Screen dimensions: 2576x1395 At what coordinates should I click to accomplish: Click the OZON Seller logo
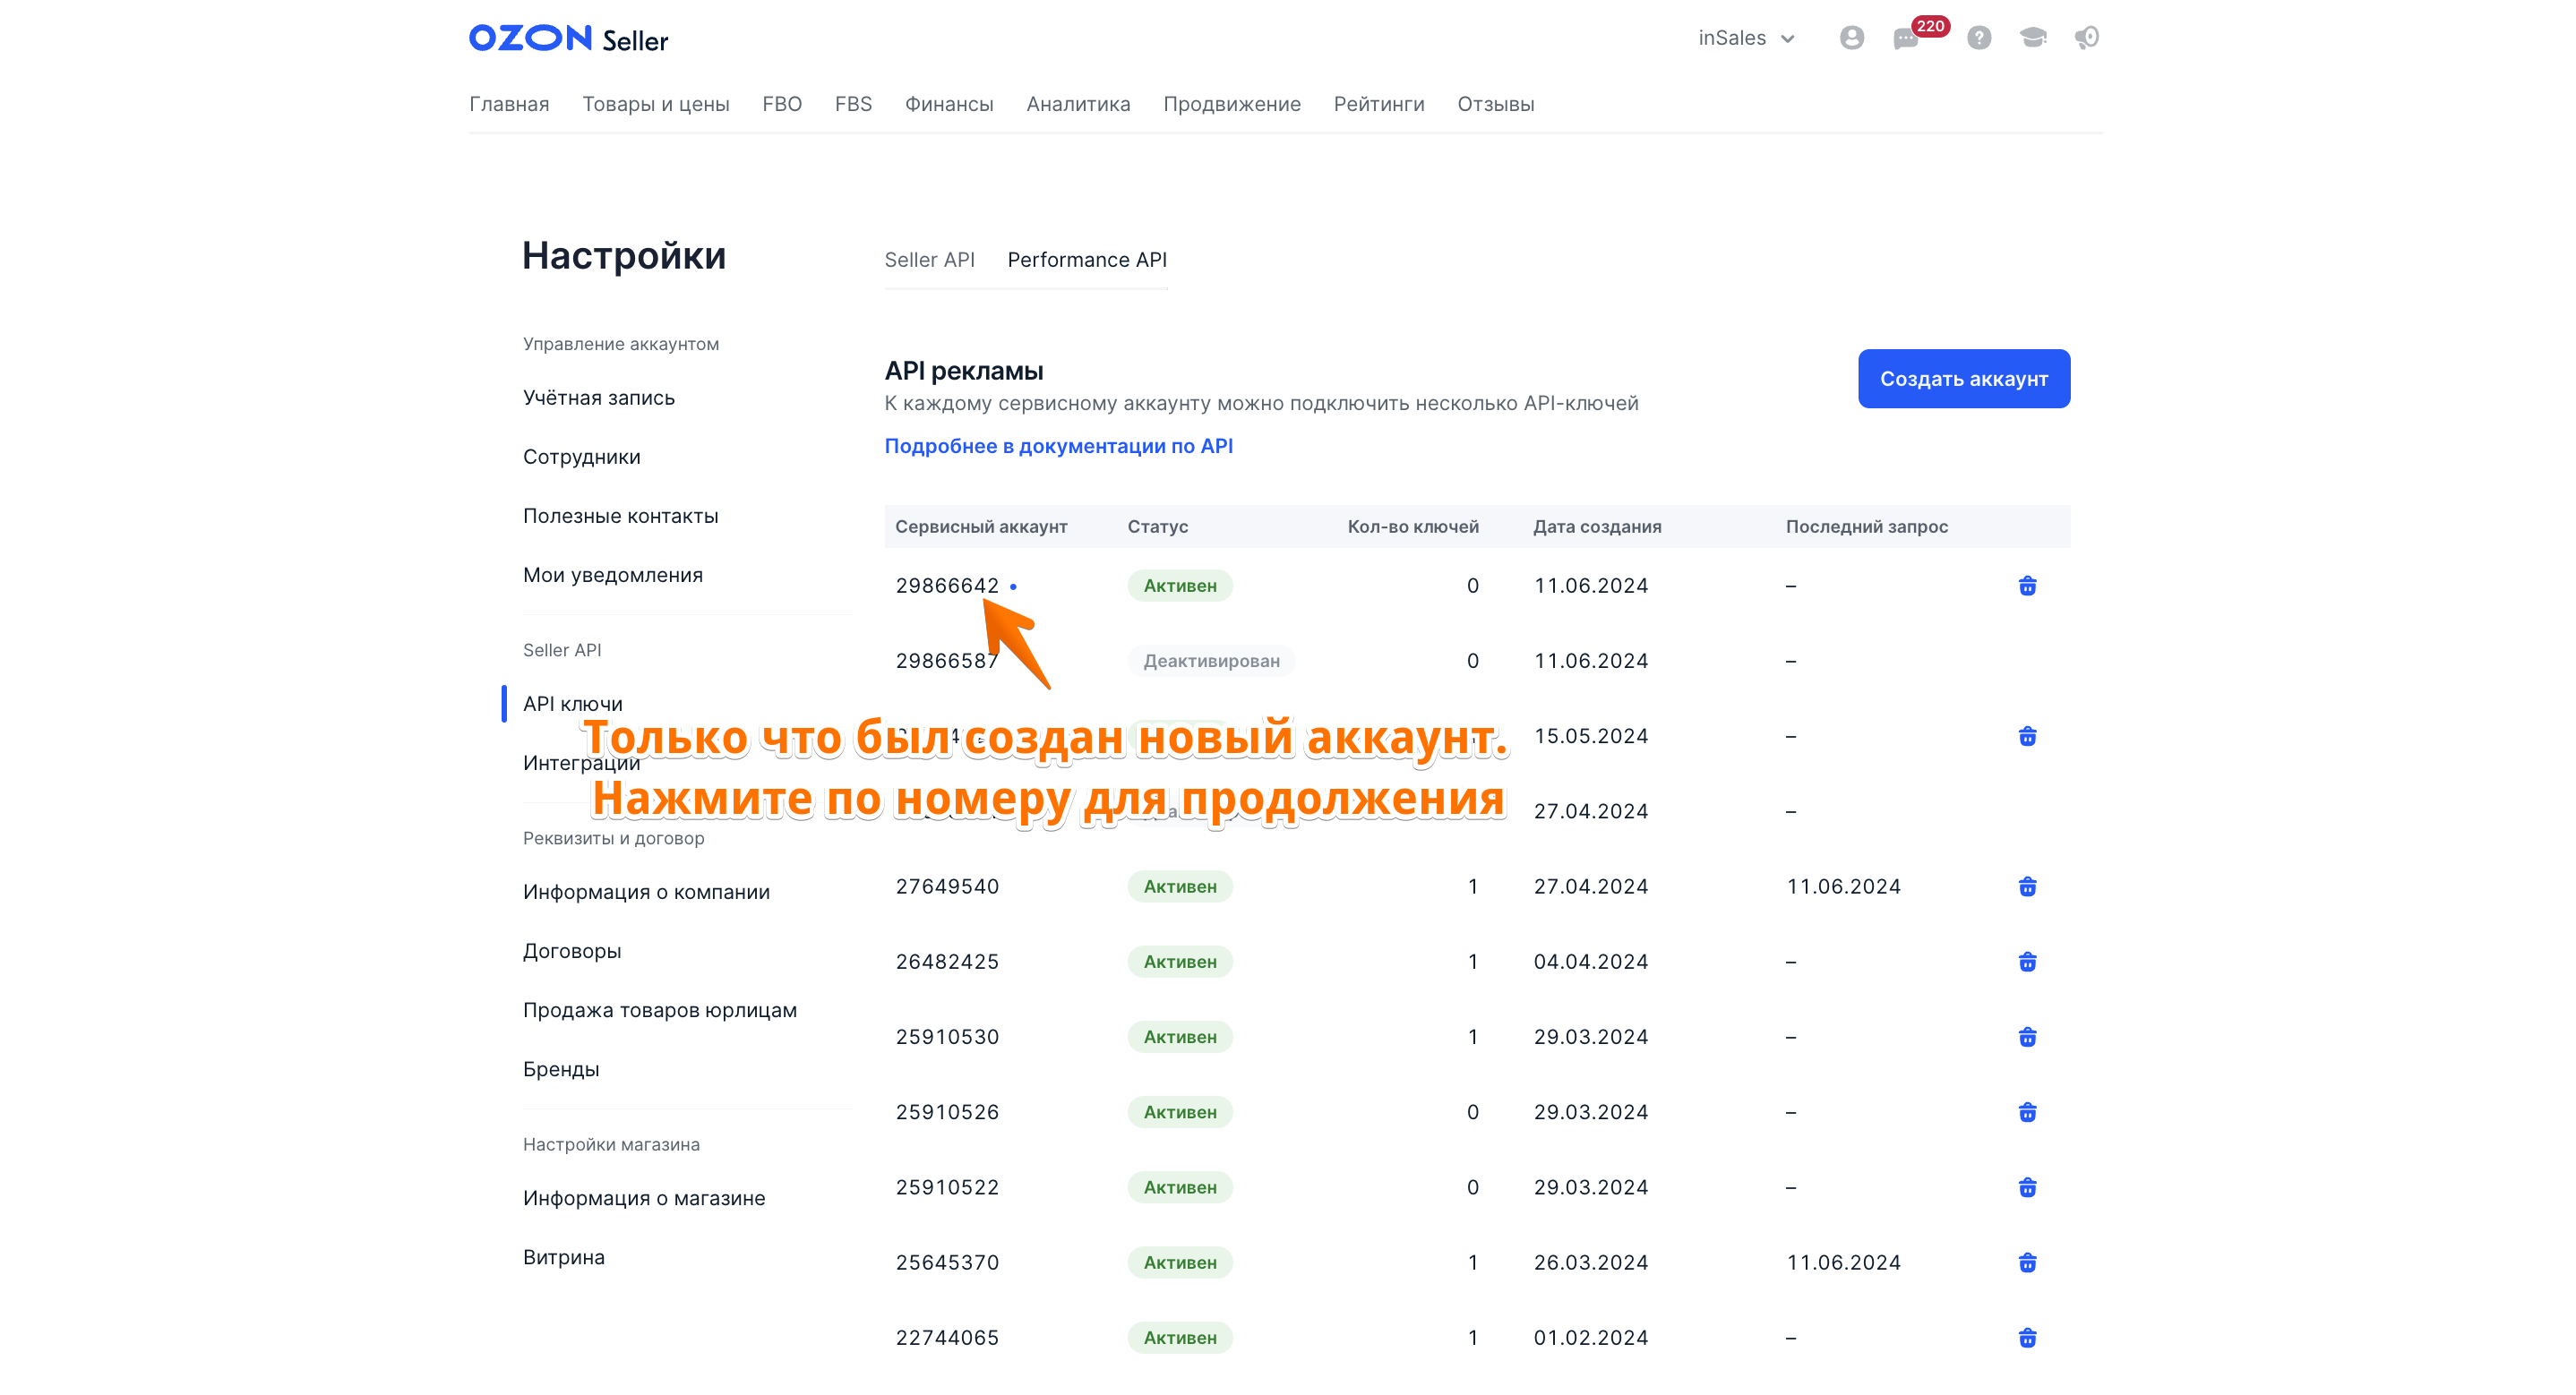click(x=568, y=39)
